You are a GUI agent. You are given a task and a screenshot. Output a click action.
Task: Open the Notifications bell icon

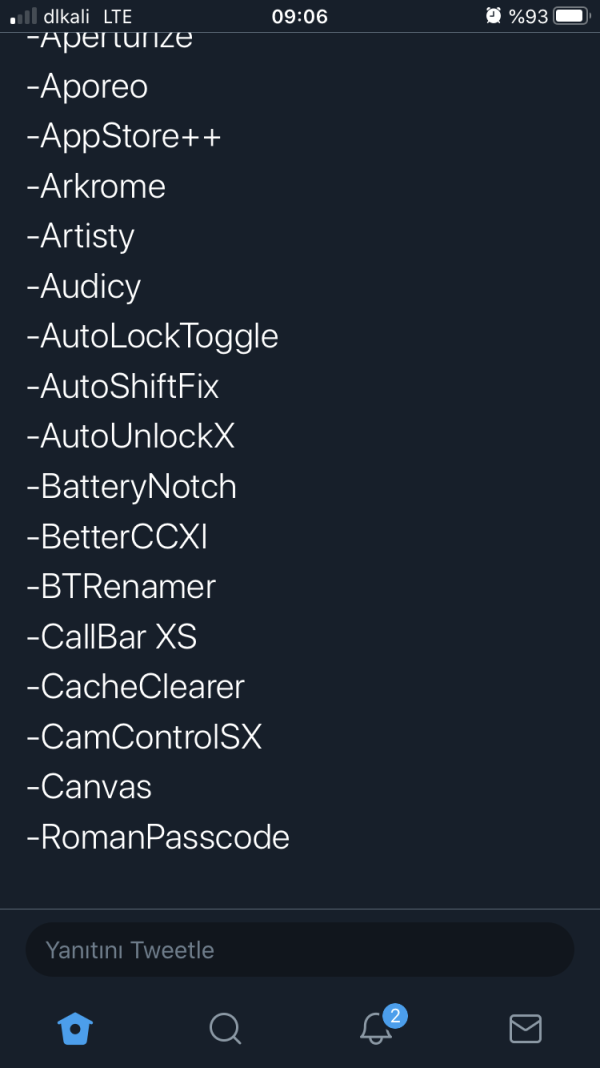click(x=376, y=1029)
